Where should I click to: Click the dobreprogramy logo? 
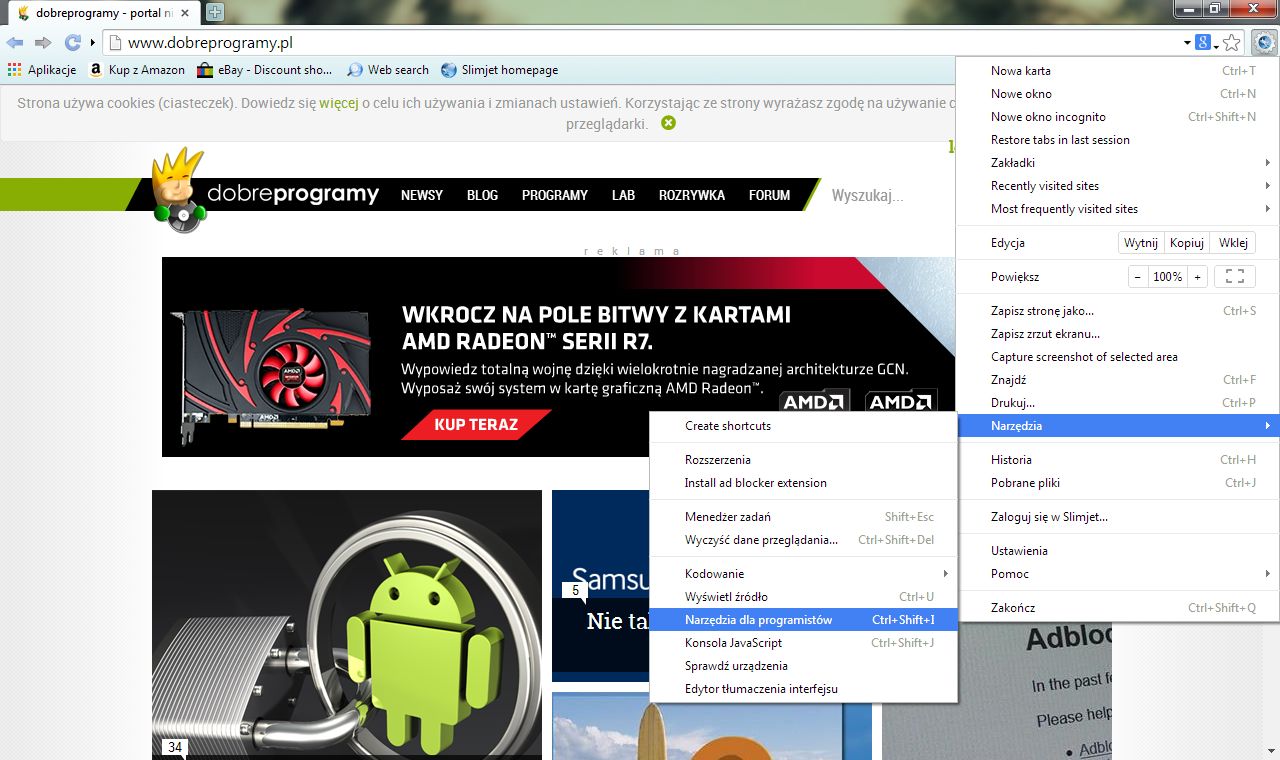tap(268, 192)
